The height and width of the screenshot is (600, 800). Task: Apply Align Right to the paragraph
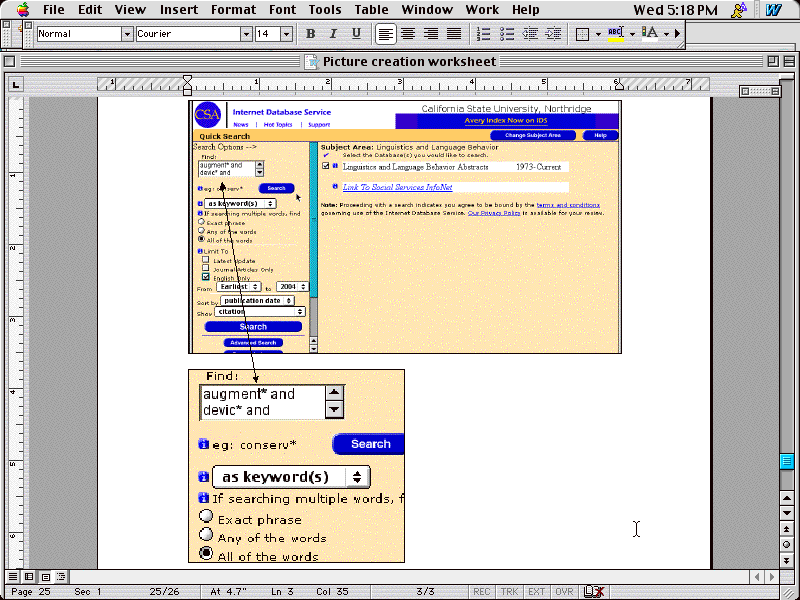click(x=431, y=34)
